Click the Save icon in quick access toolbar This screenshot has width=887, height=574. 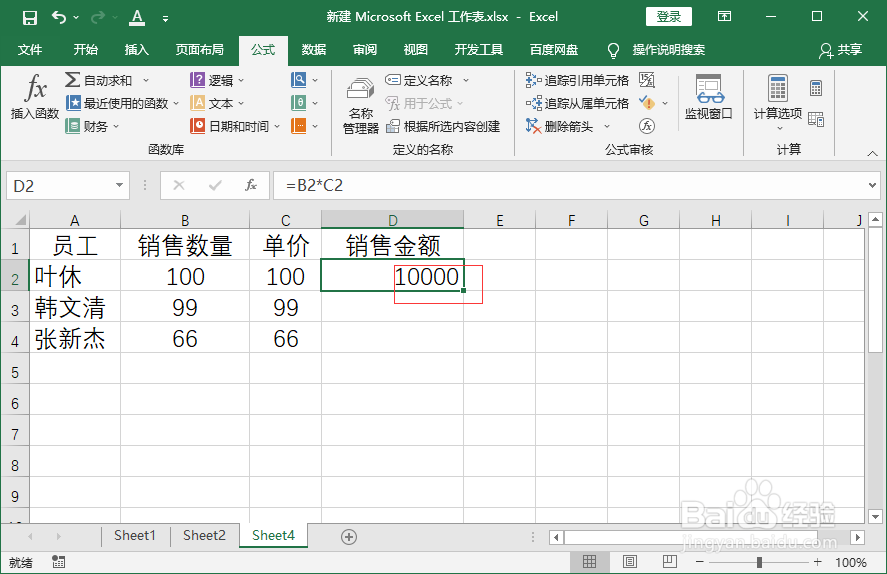coord(29,18)
